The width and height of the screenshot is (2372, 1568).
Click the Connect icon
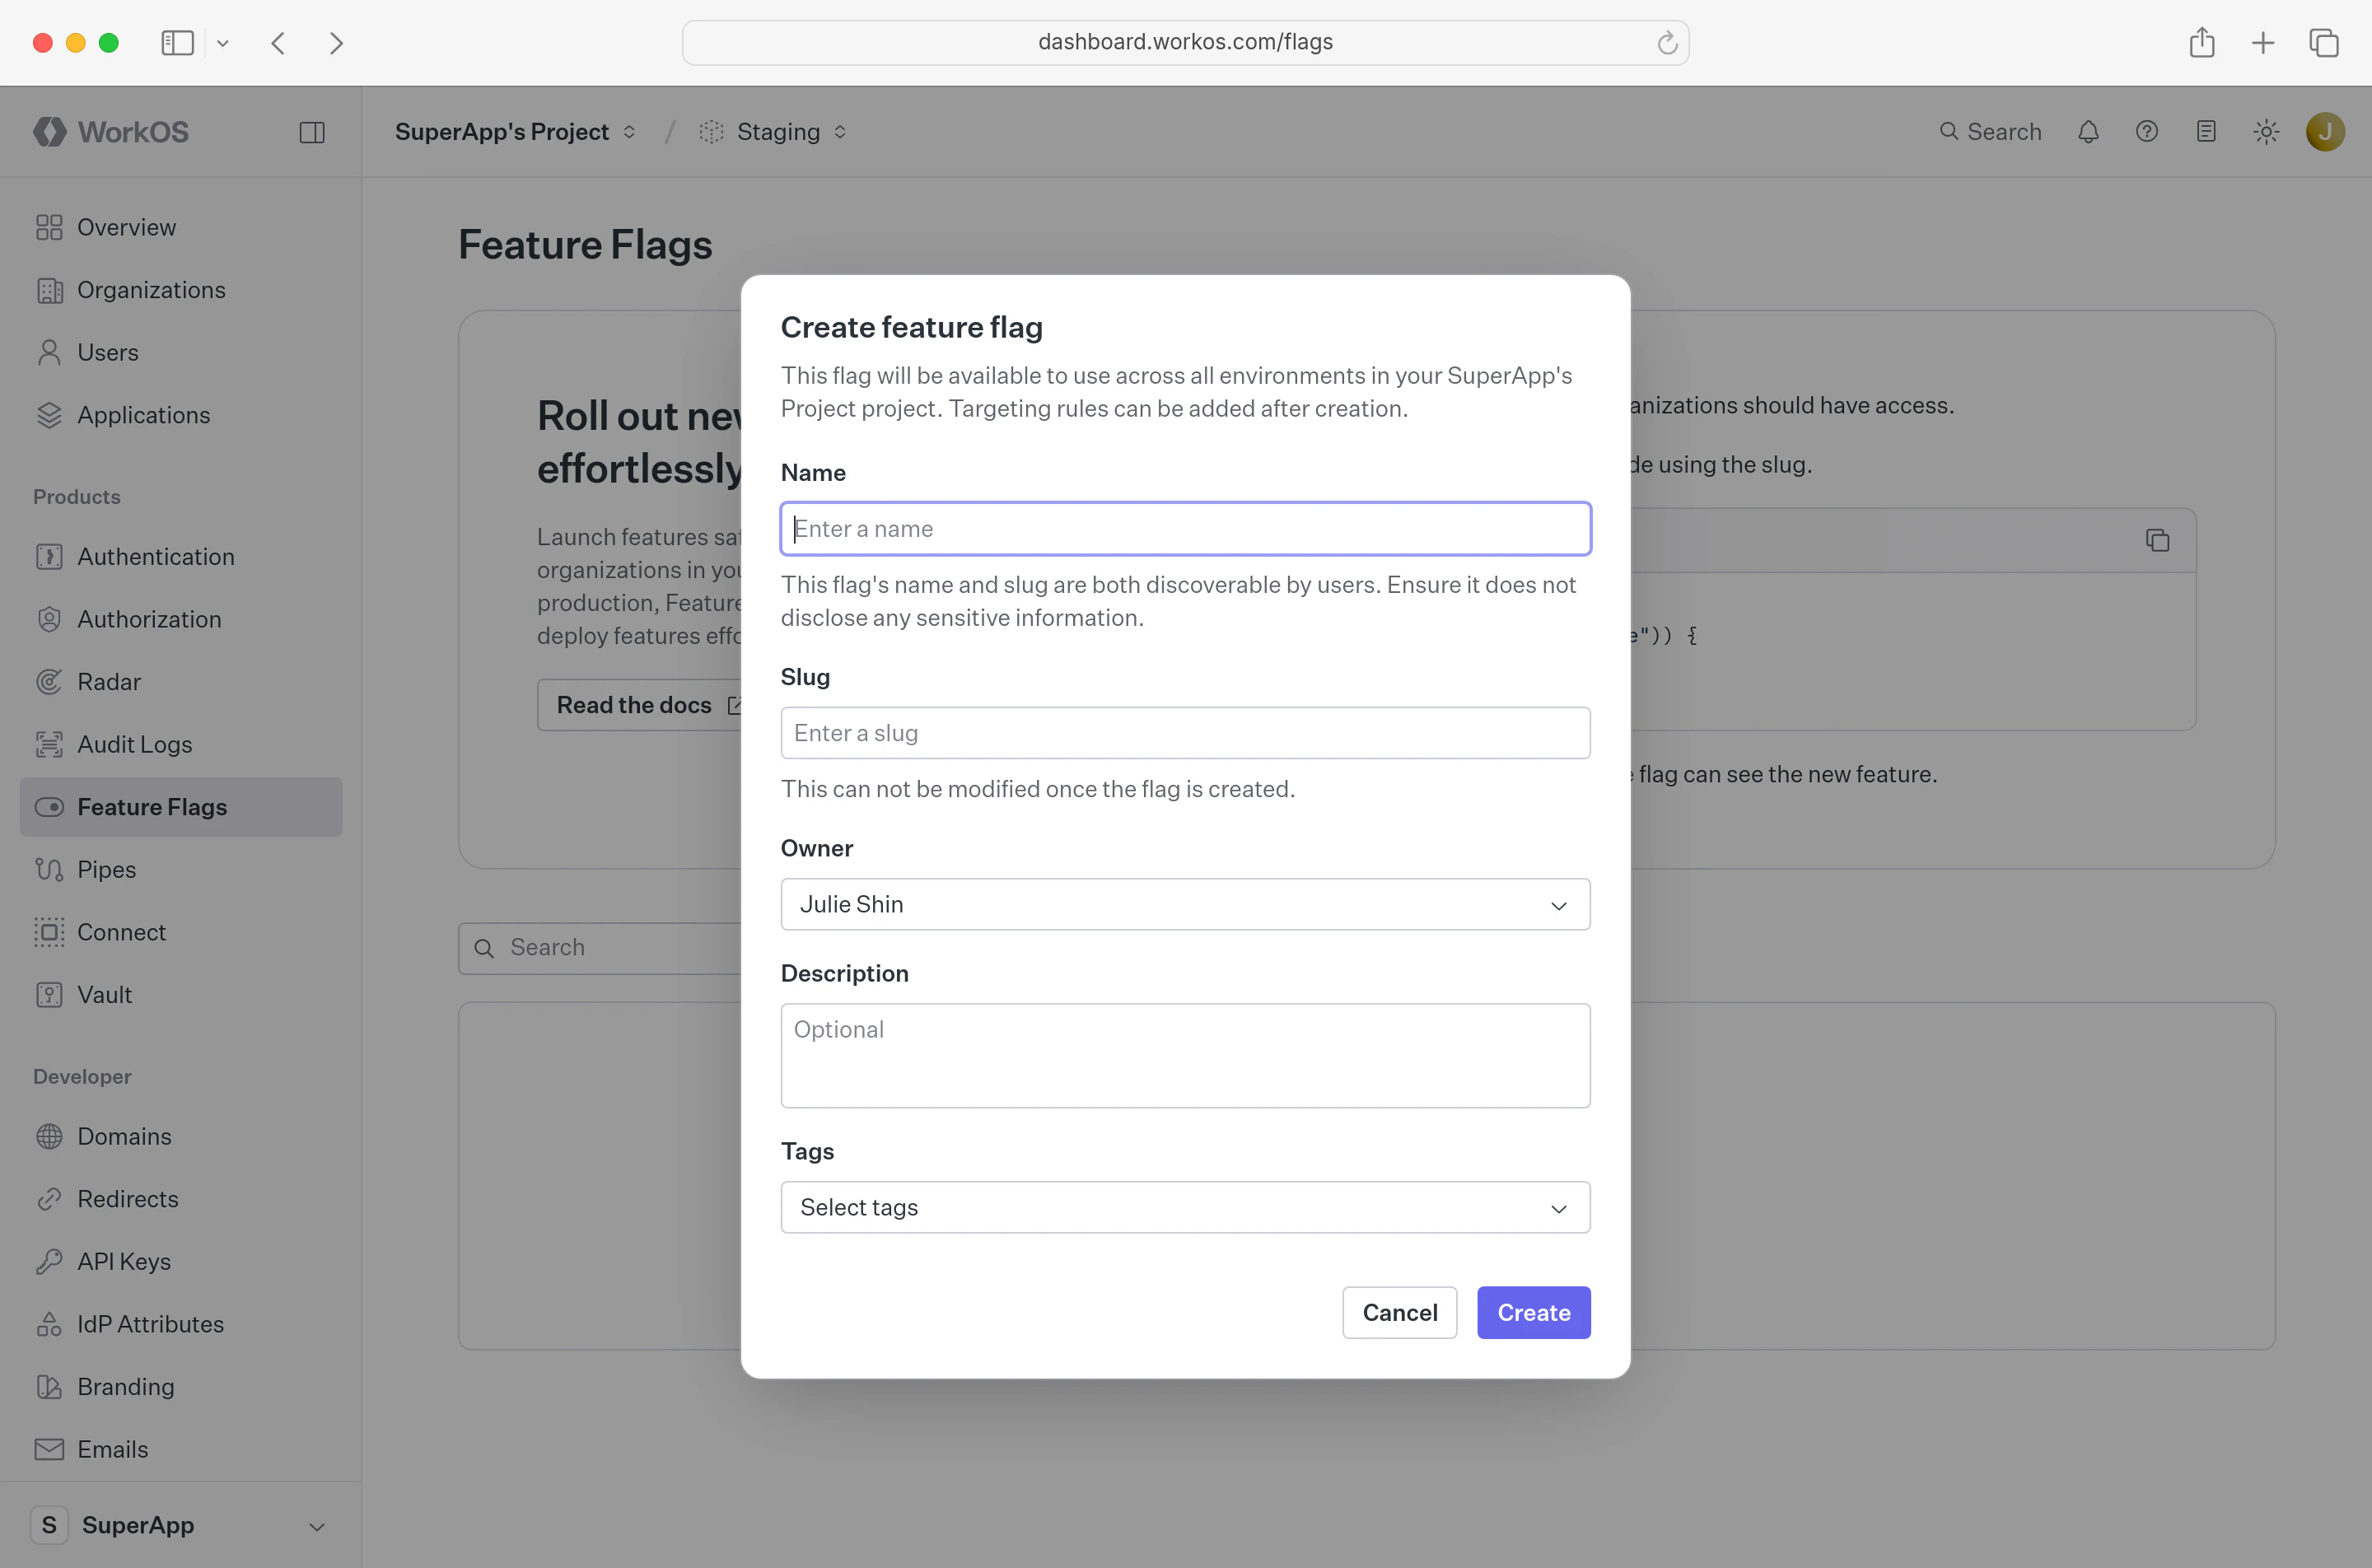click(49, 932)
